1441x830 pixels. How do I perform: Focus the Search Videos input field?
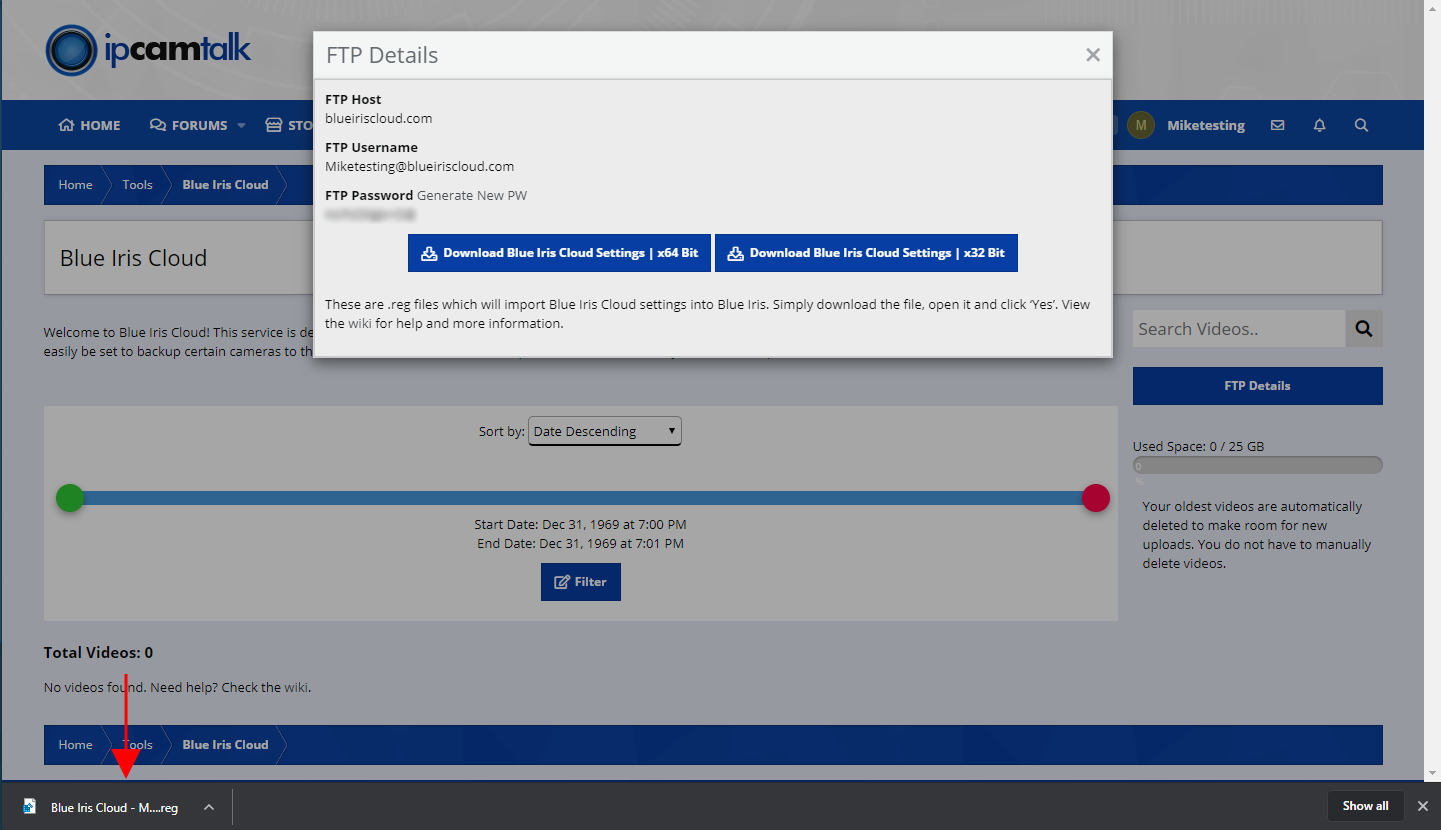coord(1239,328)
